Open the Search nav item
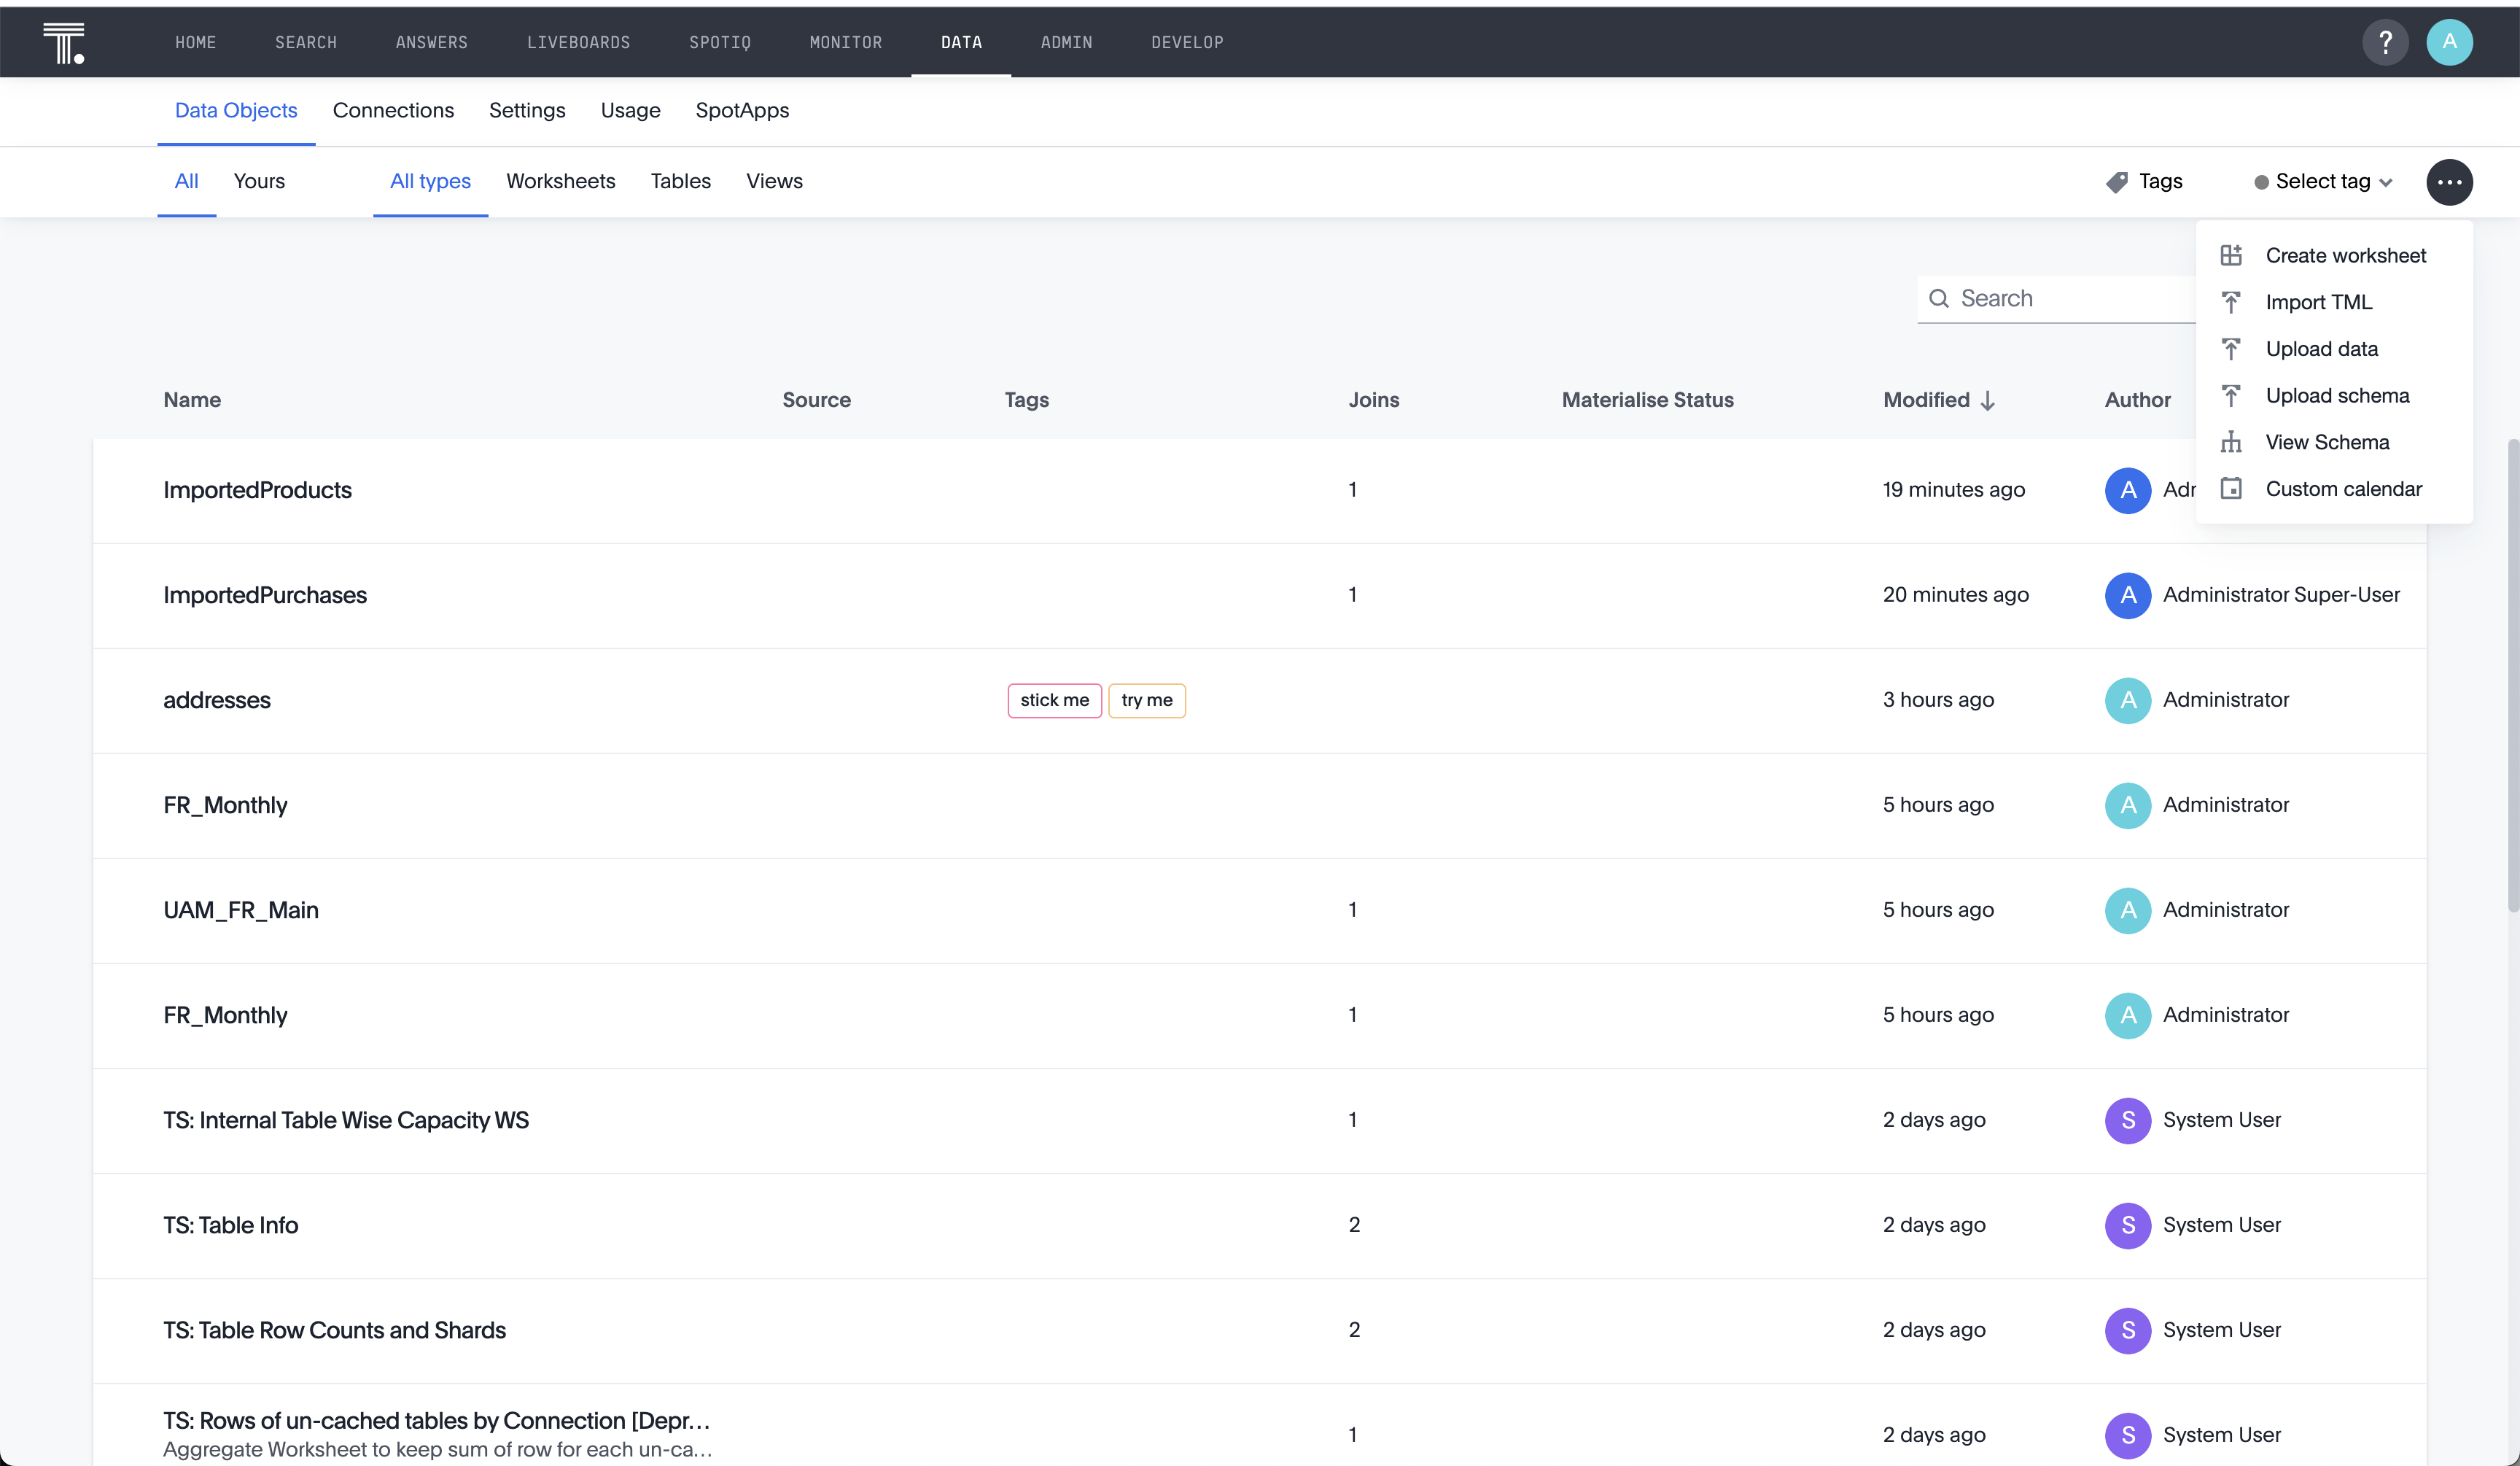 click(306, 42)
